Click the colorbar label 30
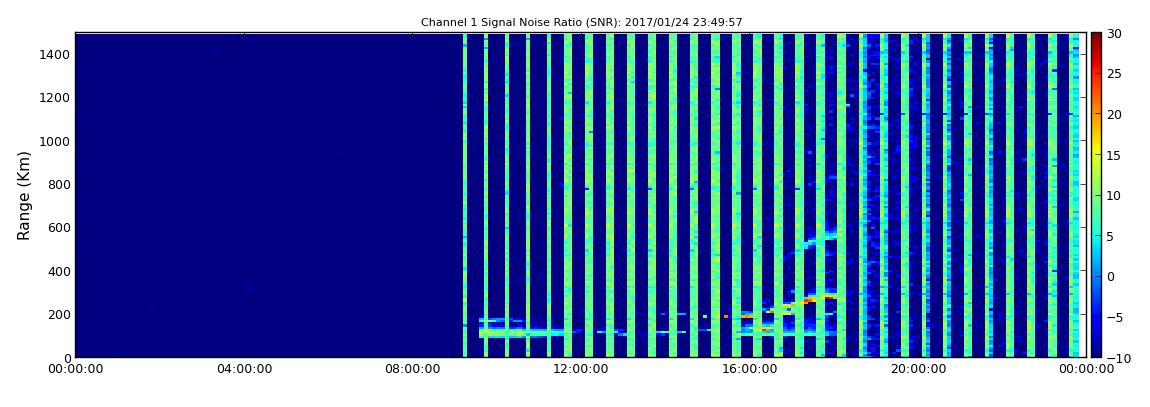The height and width of the screenshot is (407, 1150). [1115, 33]
